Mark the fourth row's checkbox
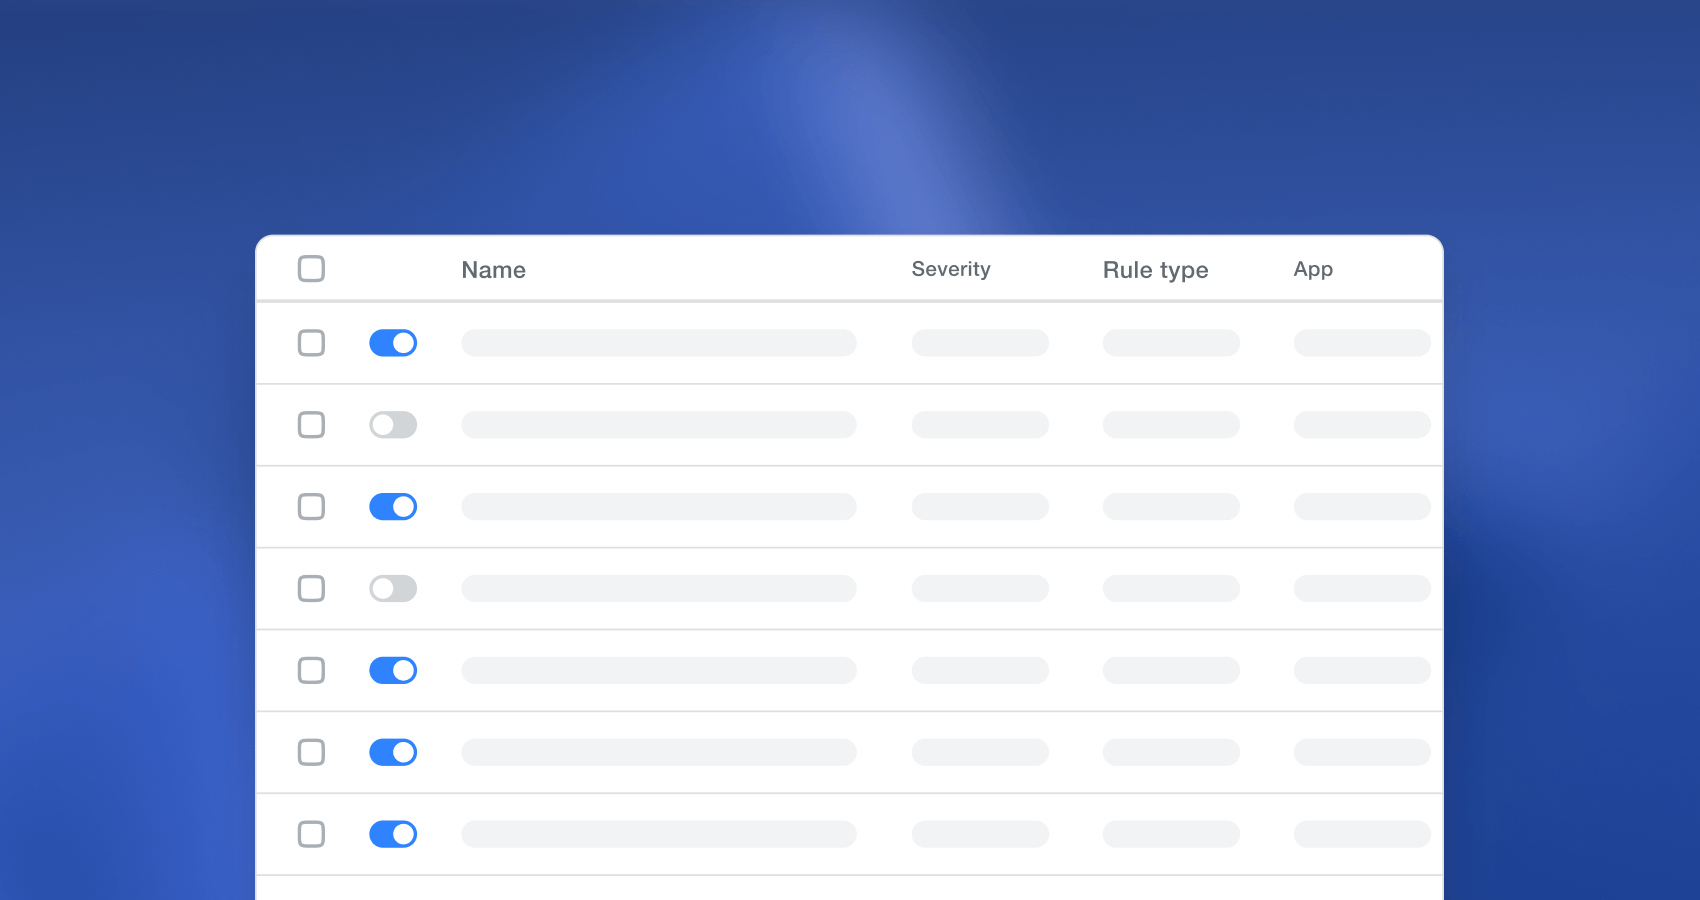The image size is (1700, 900). click(311, 589)
